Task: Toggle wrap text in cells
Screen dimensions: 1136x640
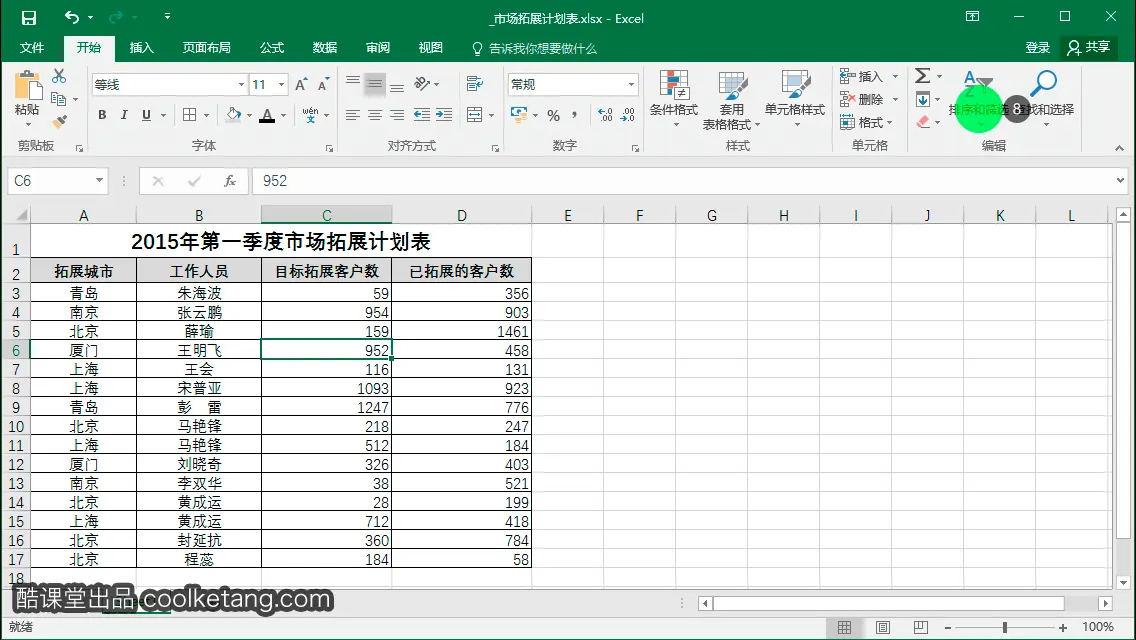Action: click(x=475, y=84)
